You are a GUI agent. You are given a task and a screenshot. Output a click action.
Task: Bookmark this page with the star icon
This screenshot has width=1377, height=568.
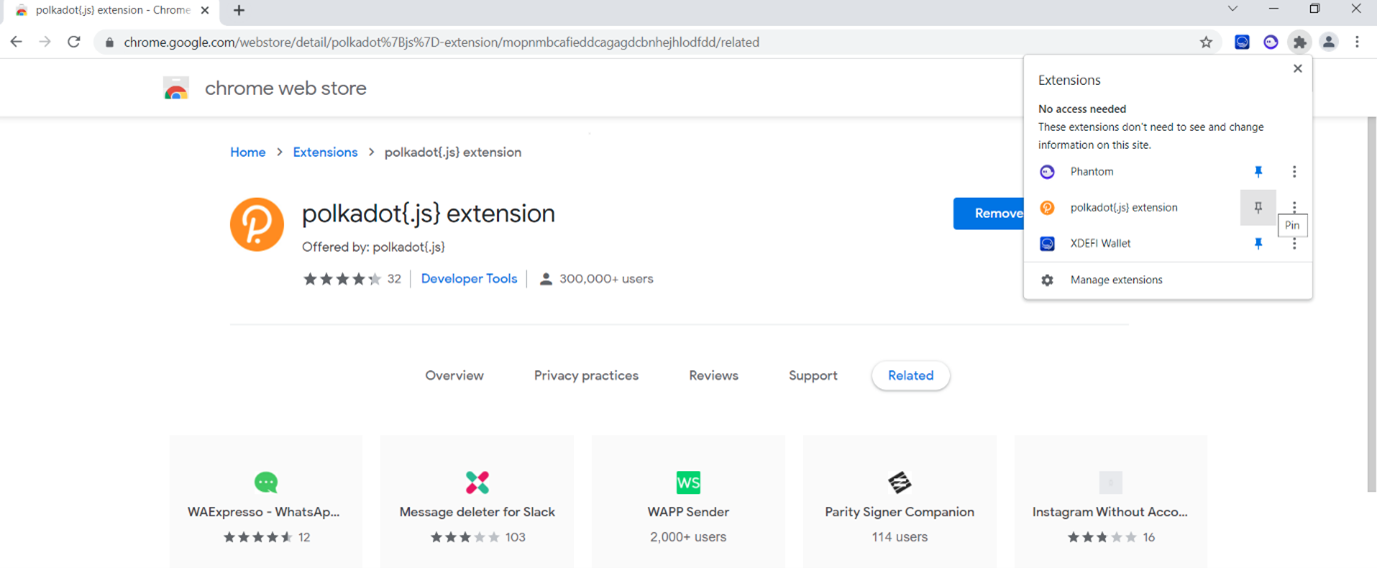[x=1206, y=42]
